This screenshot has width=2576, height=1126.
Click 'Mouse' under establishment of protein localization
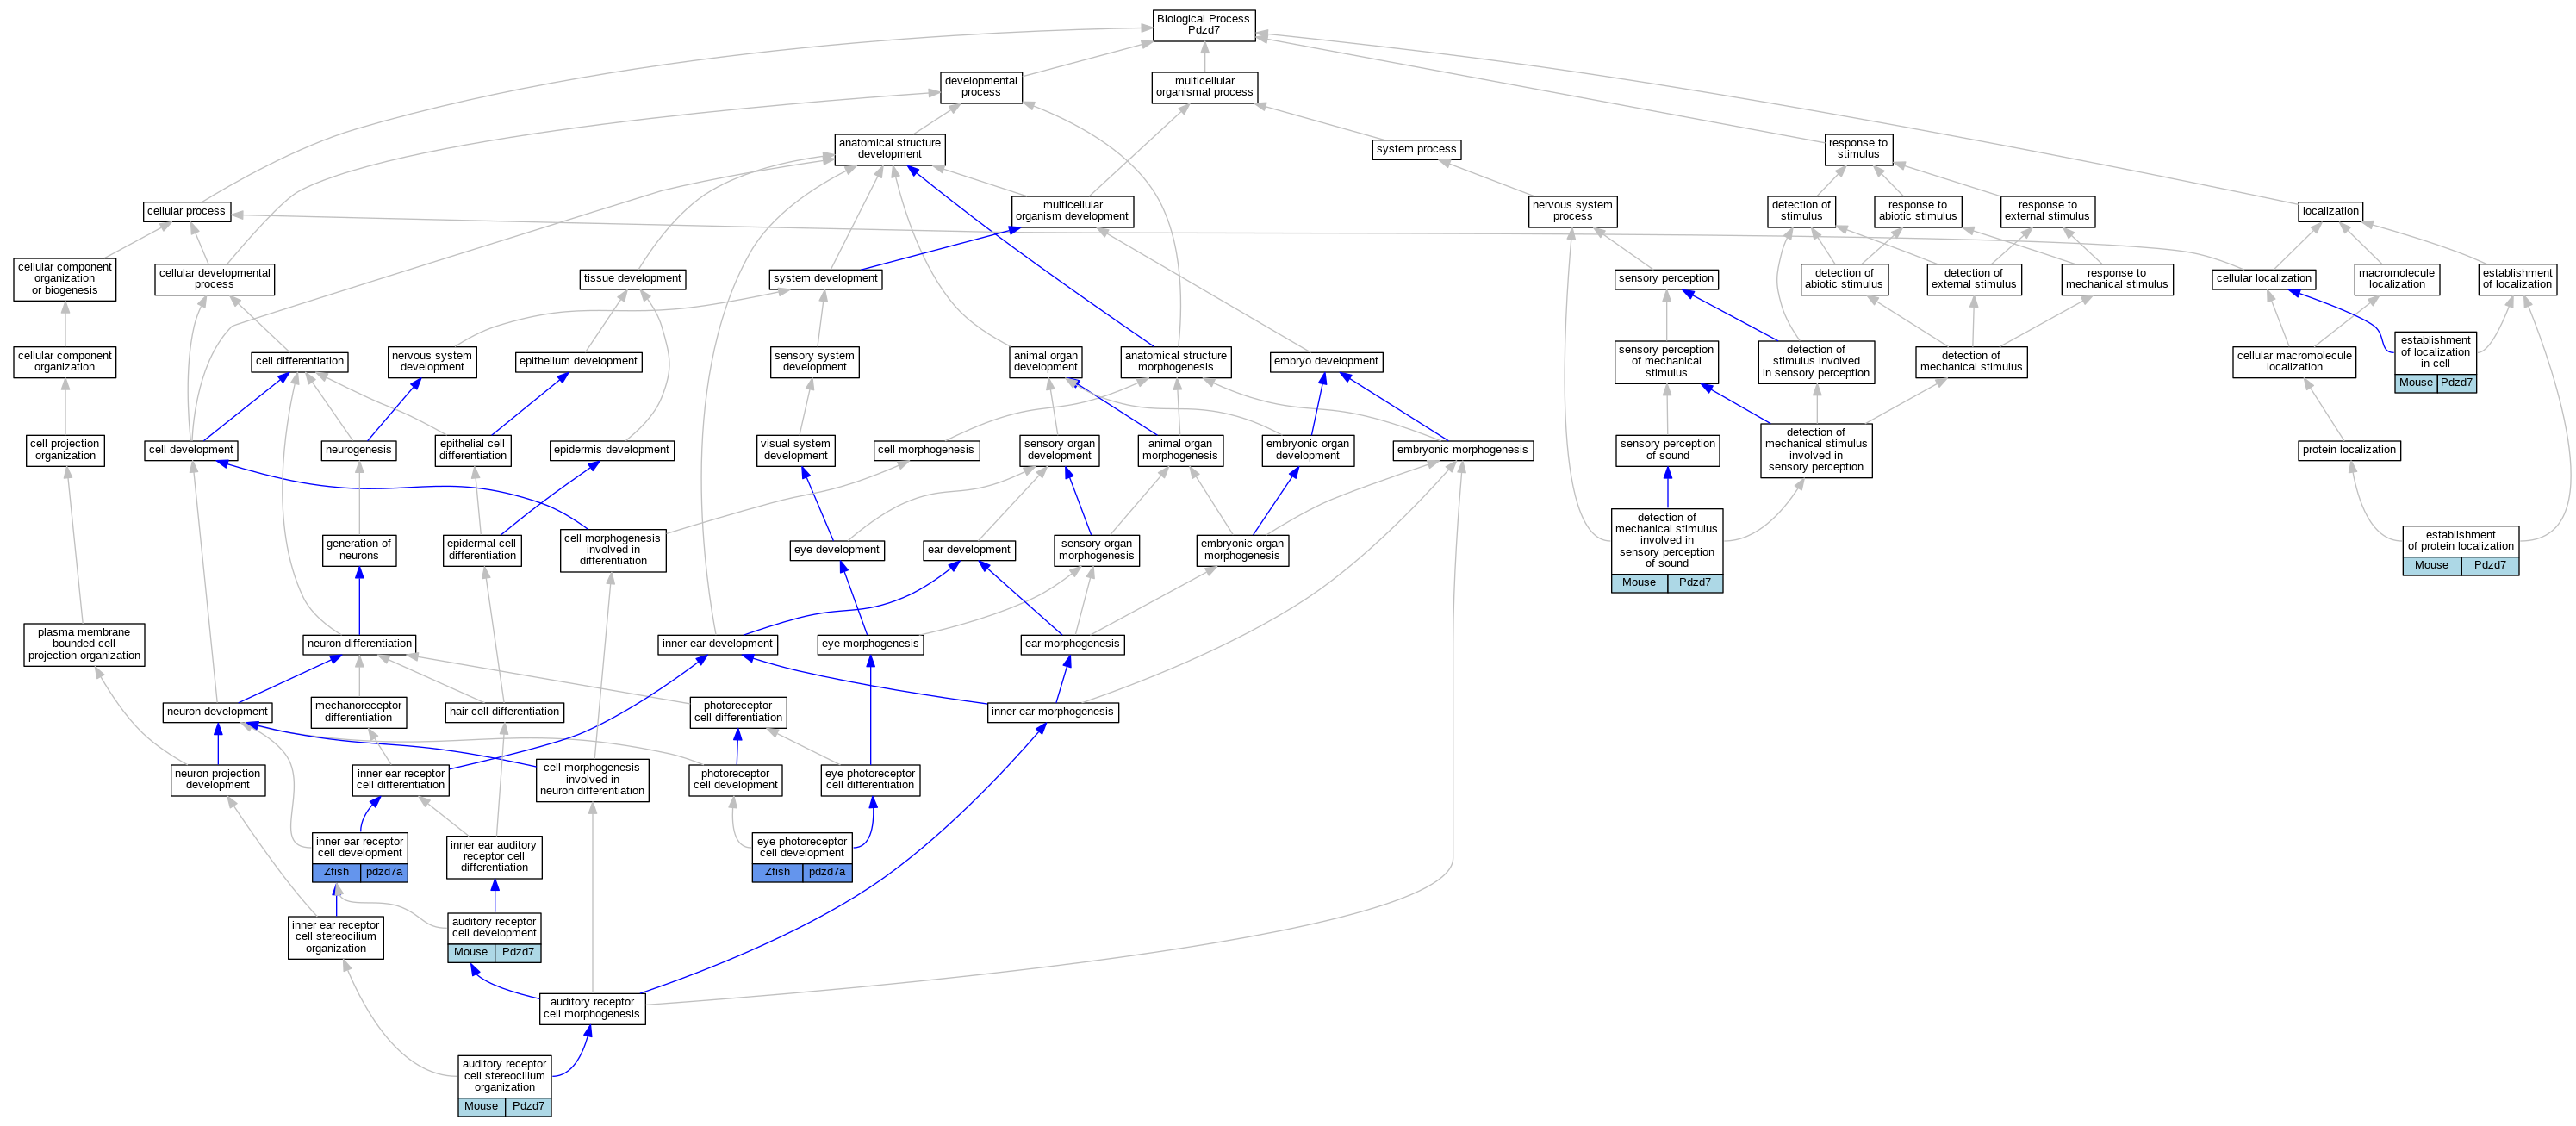(x=2431, y=566)
